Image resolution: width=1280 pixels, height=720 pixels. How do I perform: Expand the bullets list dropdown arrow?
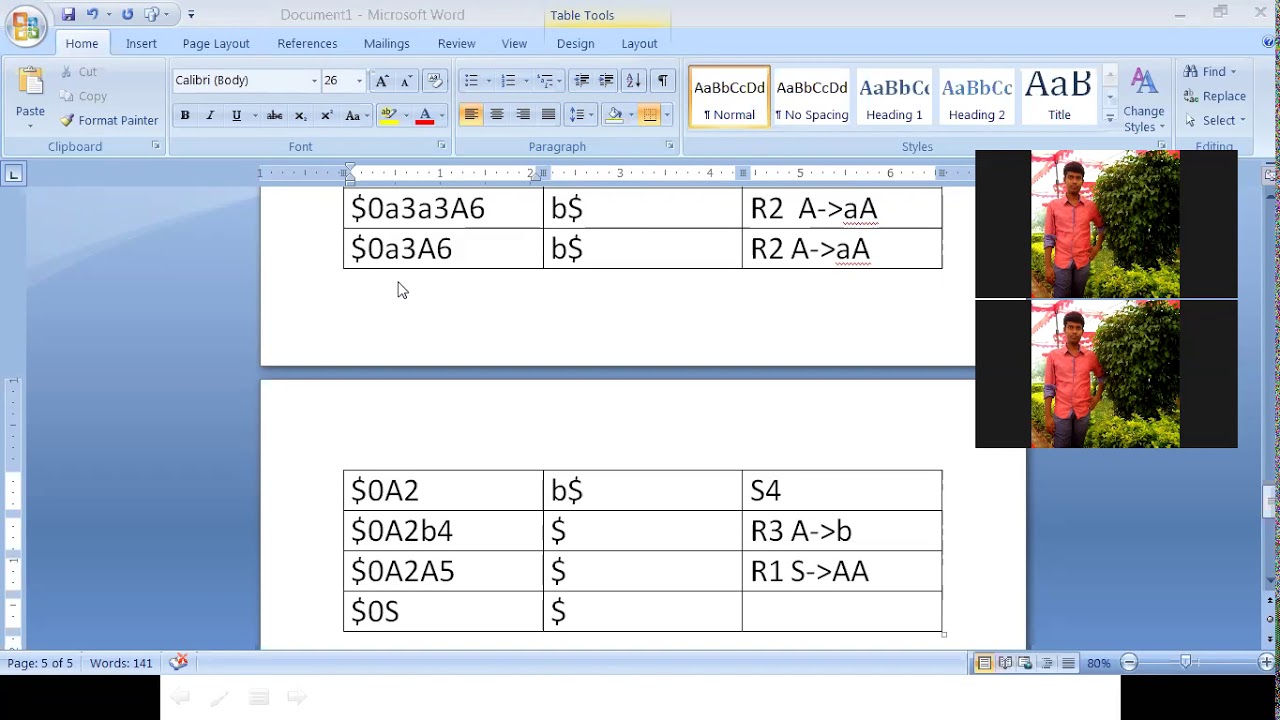tap(488, 81)
